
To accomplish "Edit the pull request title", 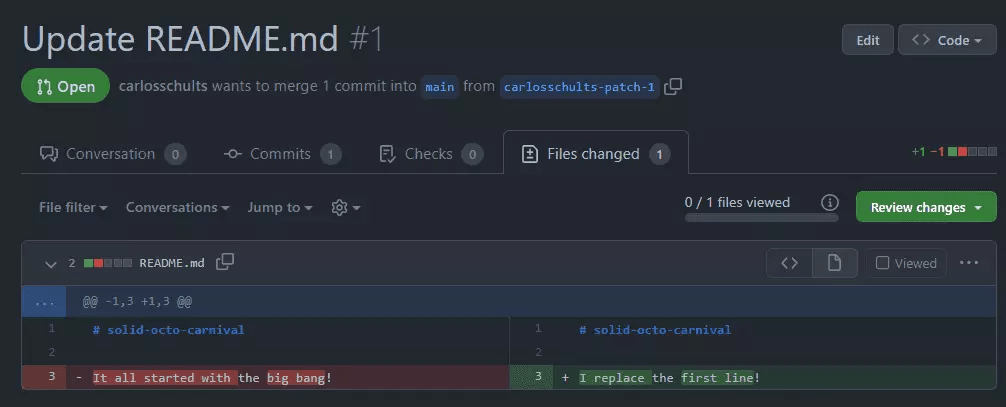I will (x=867, y=40).
